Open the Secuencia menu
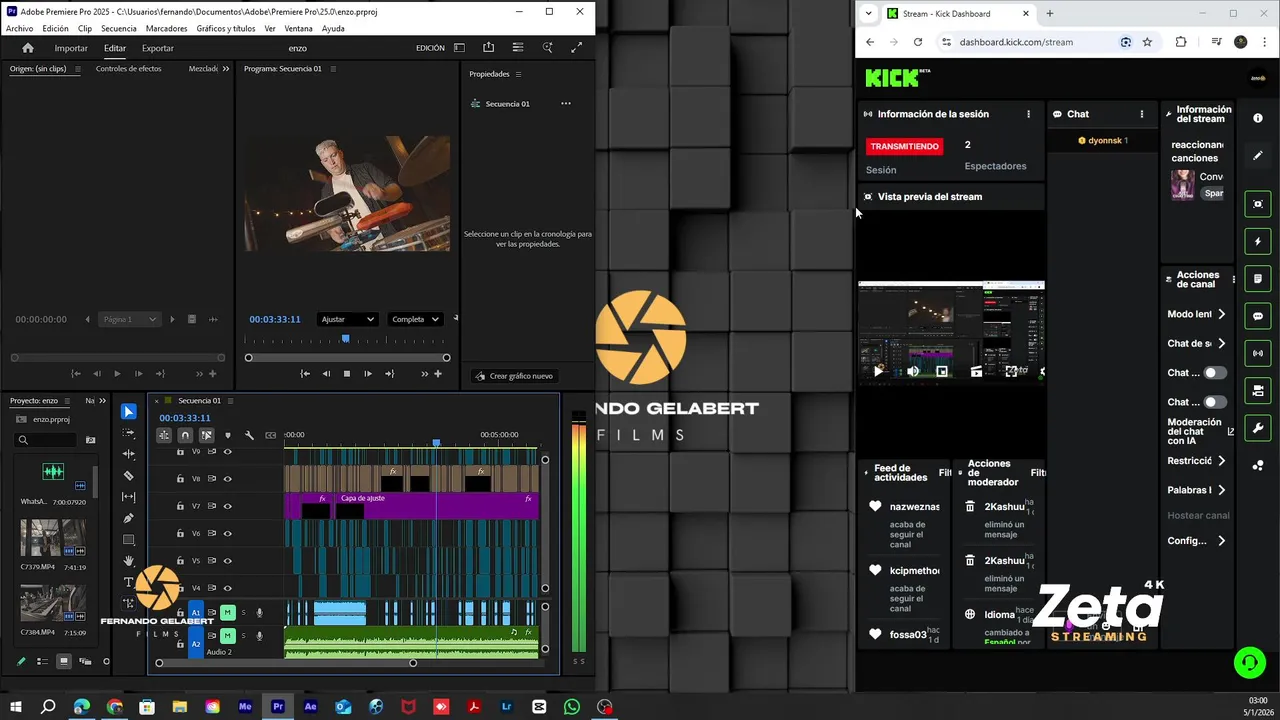The width and height of the screenshot is (1280, 720). pos(118,29)
